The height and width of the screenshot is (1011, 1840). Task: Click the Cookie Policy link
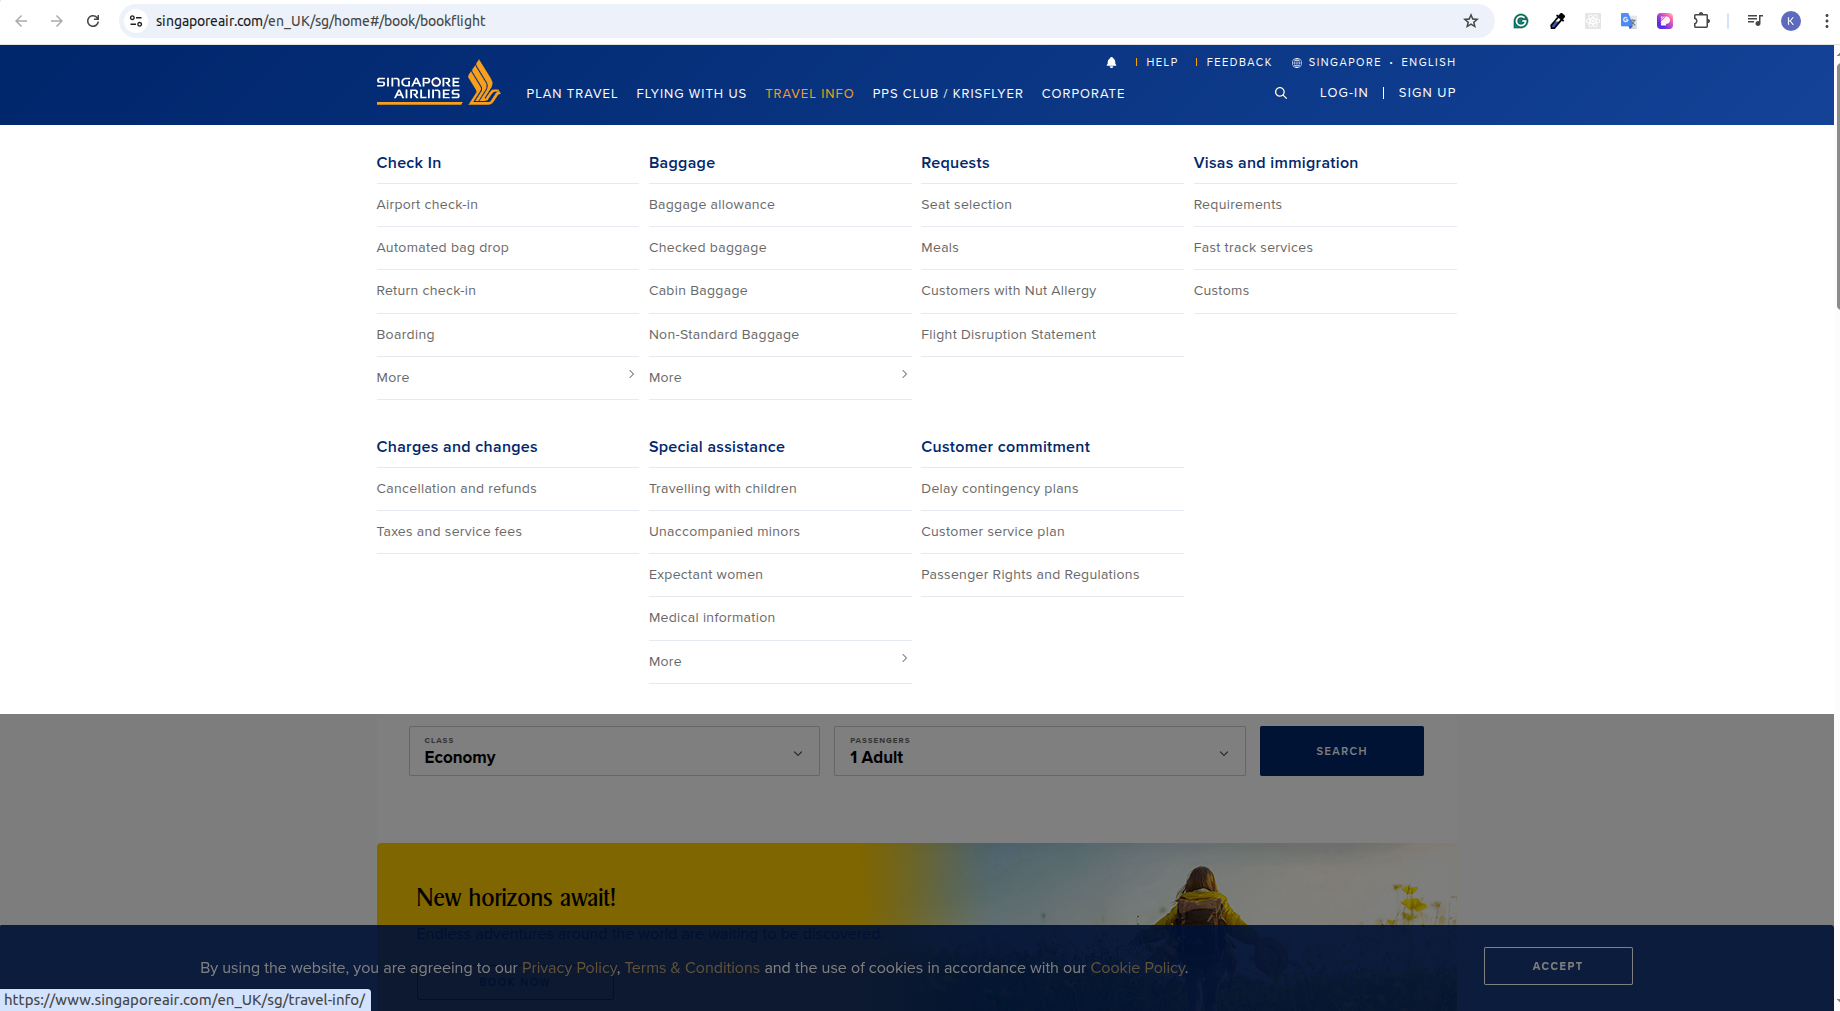pos(1137,968)
